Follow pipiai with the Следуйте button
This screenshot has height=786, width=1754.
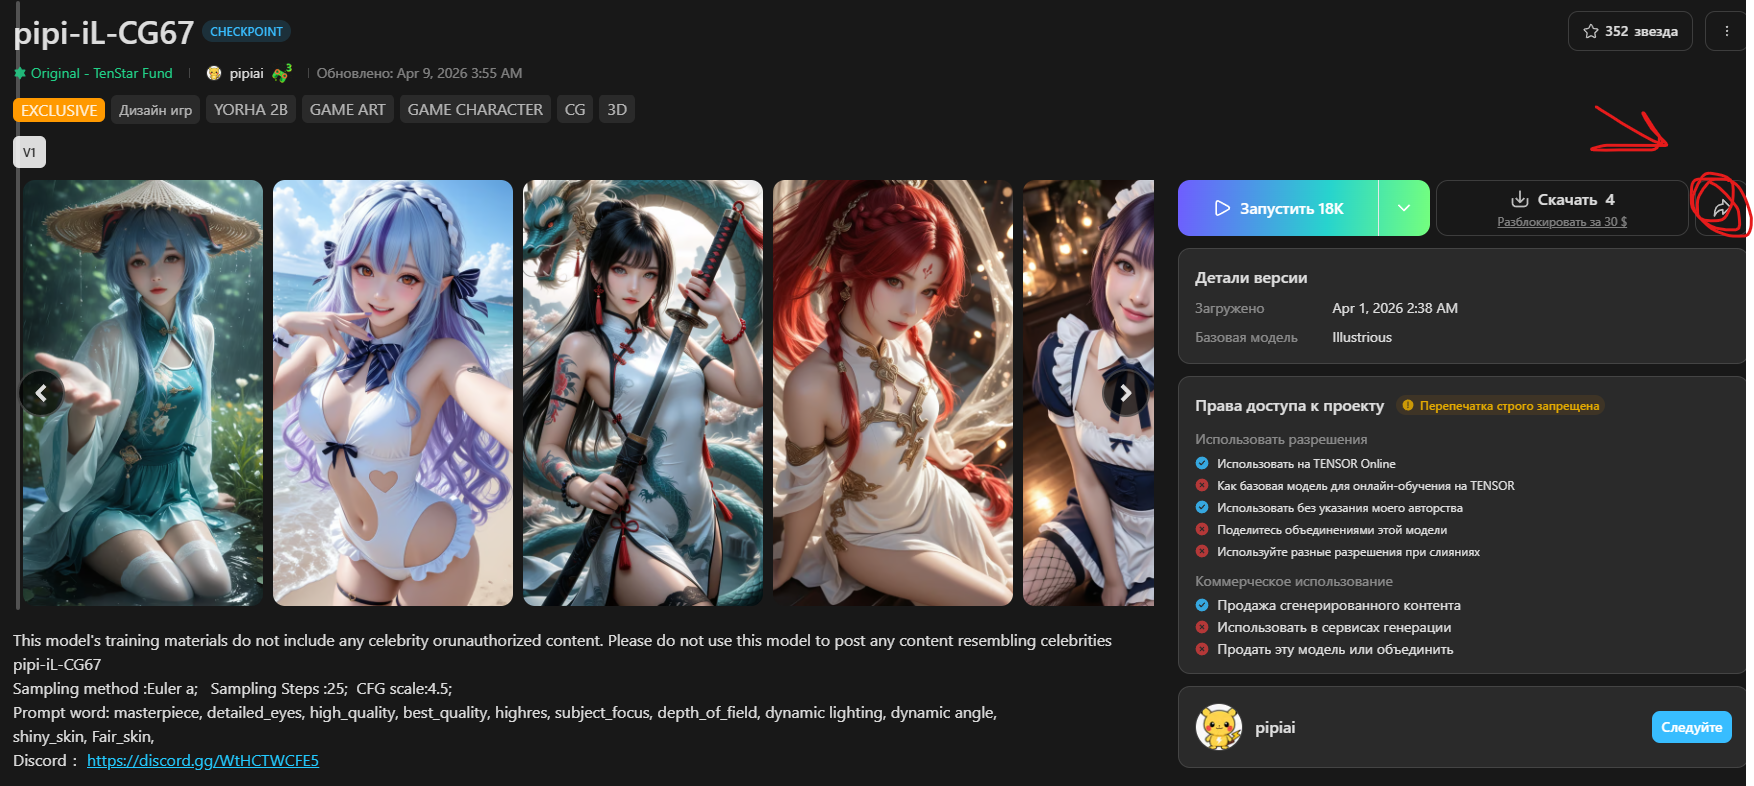point(1692,727)
